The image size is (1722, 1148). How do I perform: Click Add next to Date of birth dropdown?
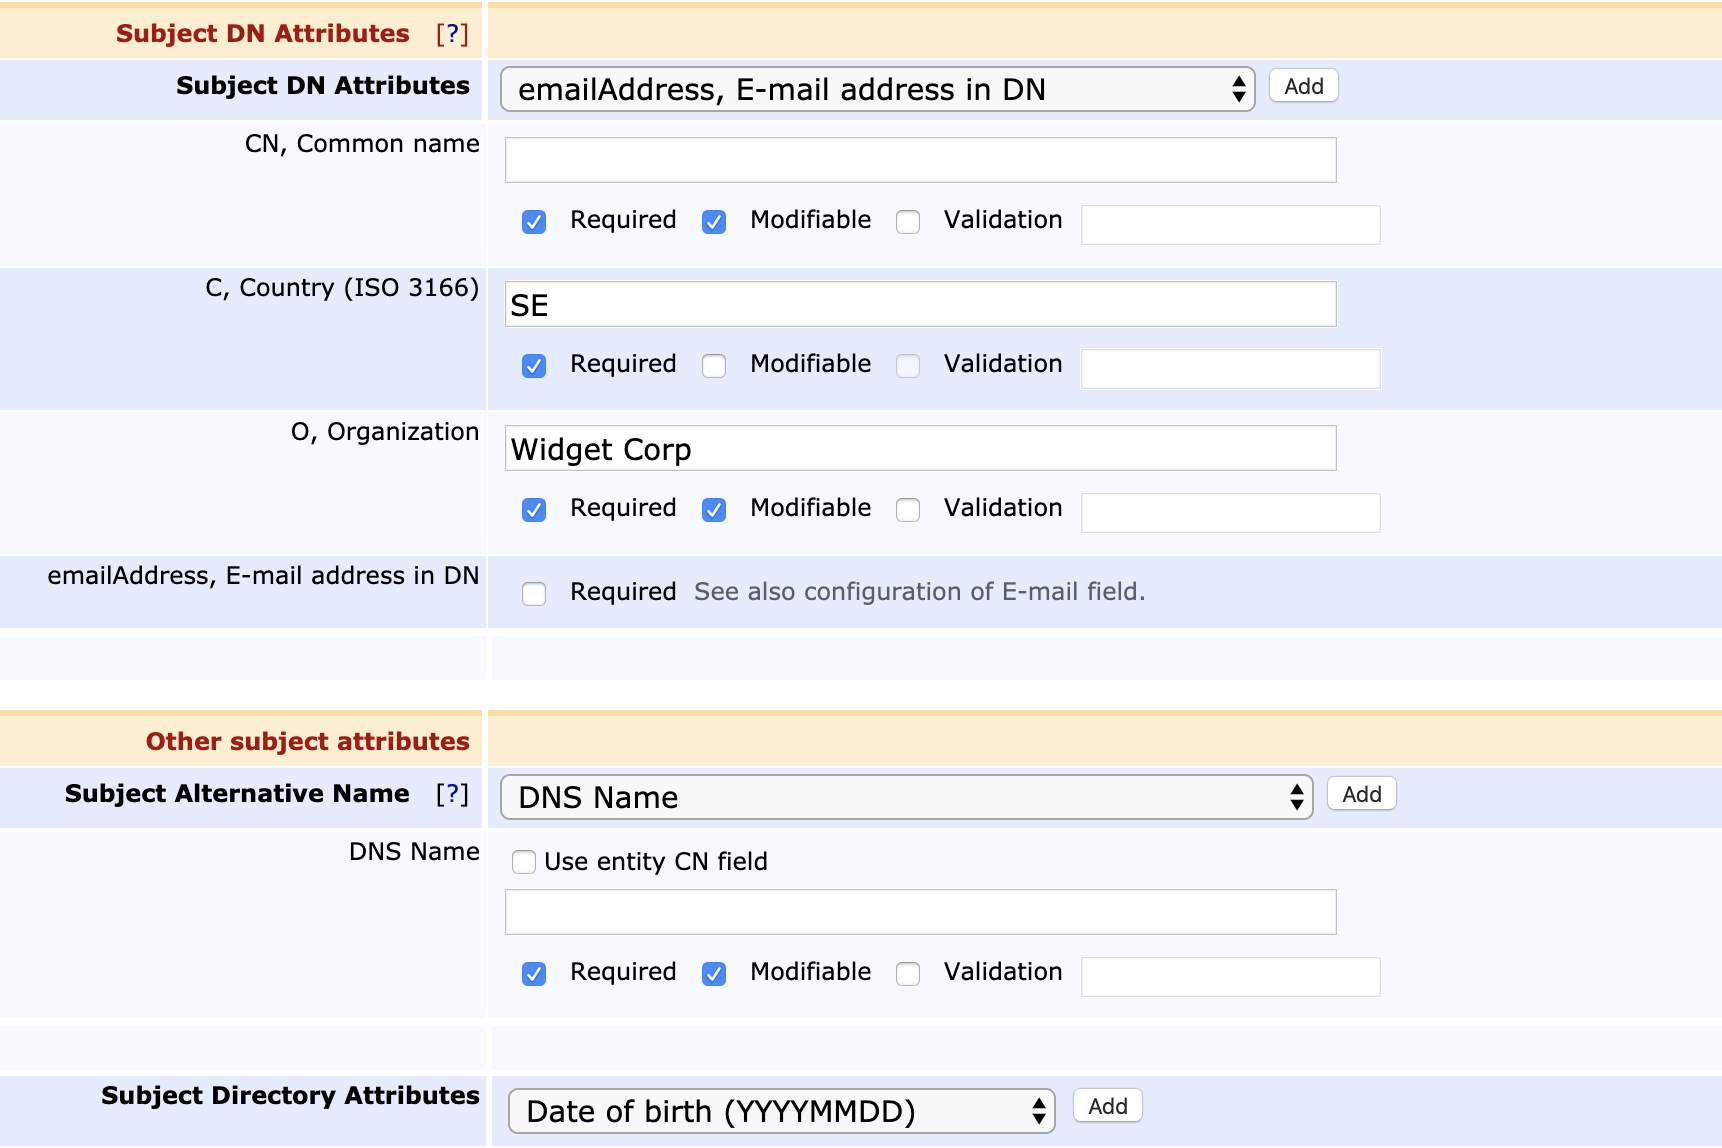point(1107,1107)
